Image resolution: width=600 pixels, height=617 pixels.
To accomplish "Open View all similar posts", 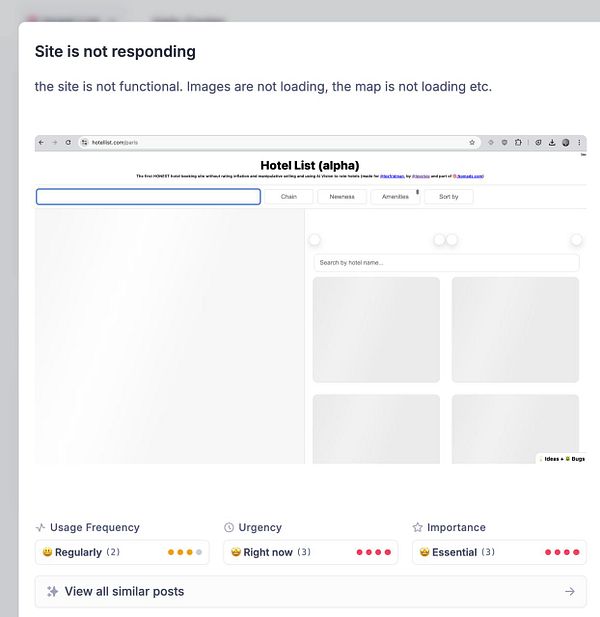I will [310, 591].
